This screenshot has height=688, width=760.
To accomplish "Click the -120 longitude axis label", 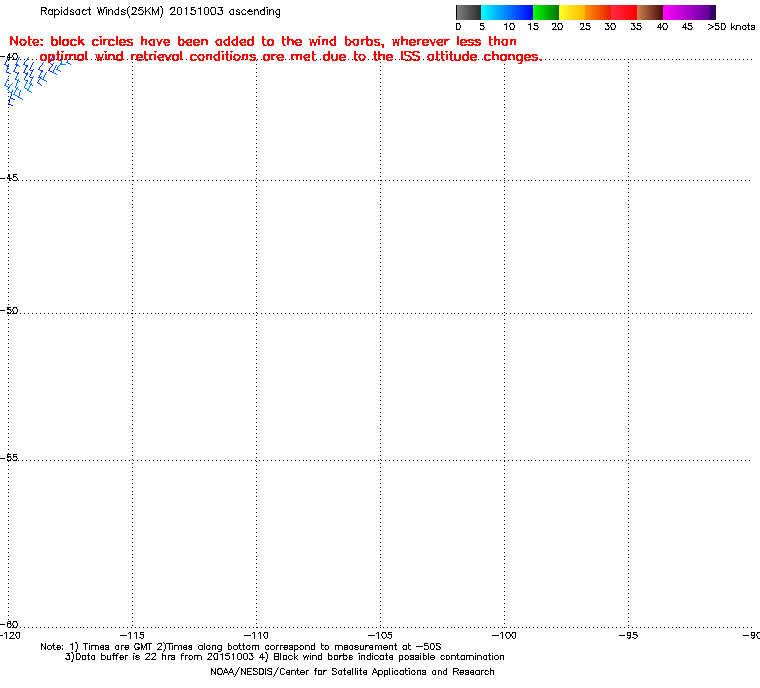I will (x=11, y=635).
